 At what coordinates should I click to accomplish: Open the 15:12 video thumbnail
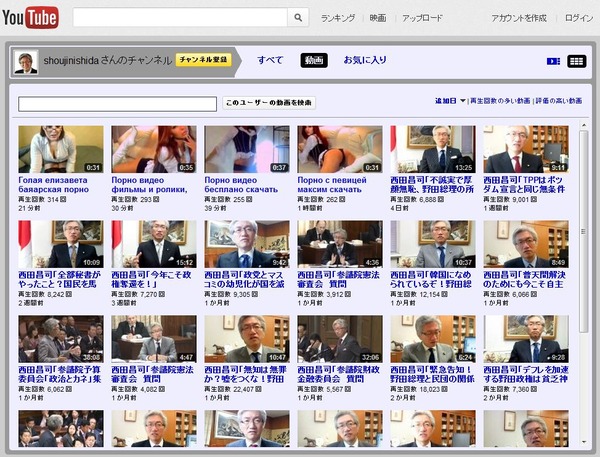pyautogui.click(x=154, y=244)
